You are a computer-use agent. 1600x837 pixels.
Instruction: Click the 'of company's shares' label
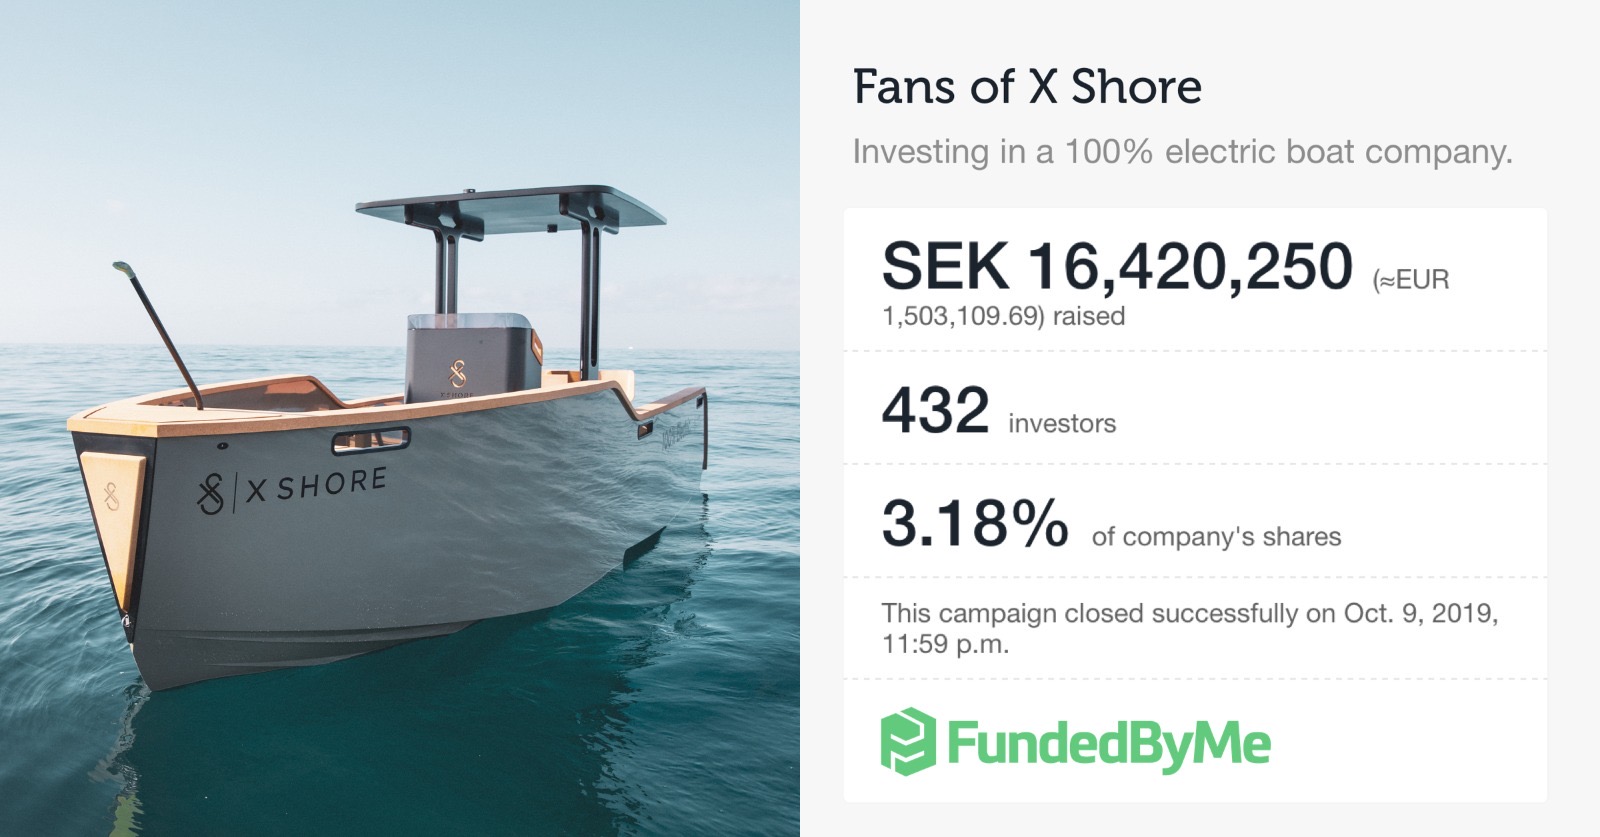pyautogui.click(x=1216, y=537)
